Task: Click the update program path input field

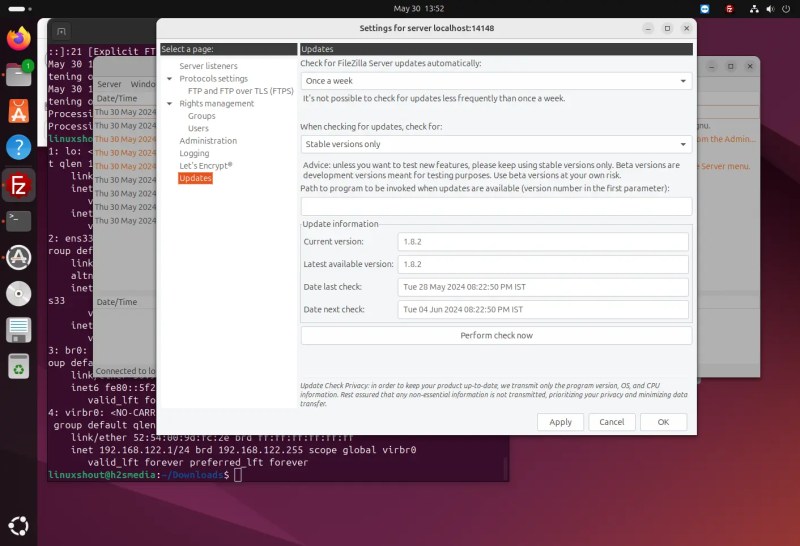Action: click(496, 207)
